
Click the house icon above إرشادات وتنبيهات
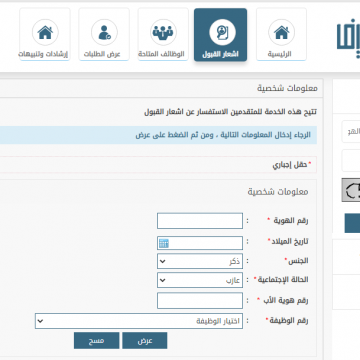point(45,32)
